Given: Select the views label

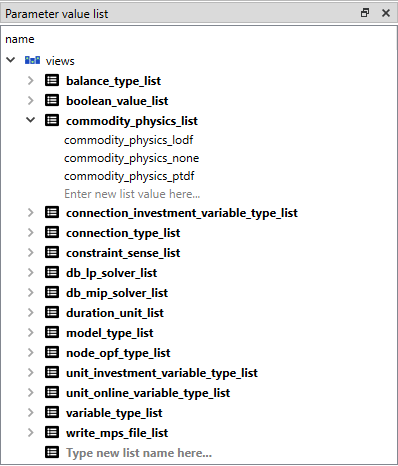Looking at the screenshot, I should pos(60,61).
